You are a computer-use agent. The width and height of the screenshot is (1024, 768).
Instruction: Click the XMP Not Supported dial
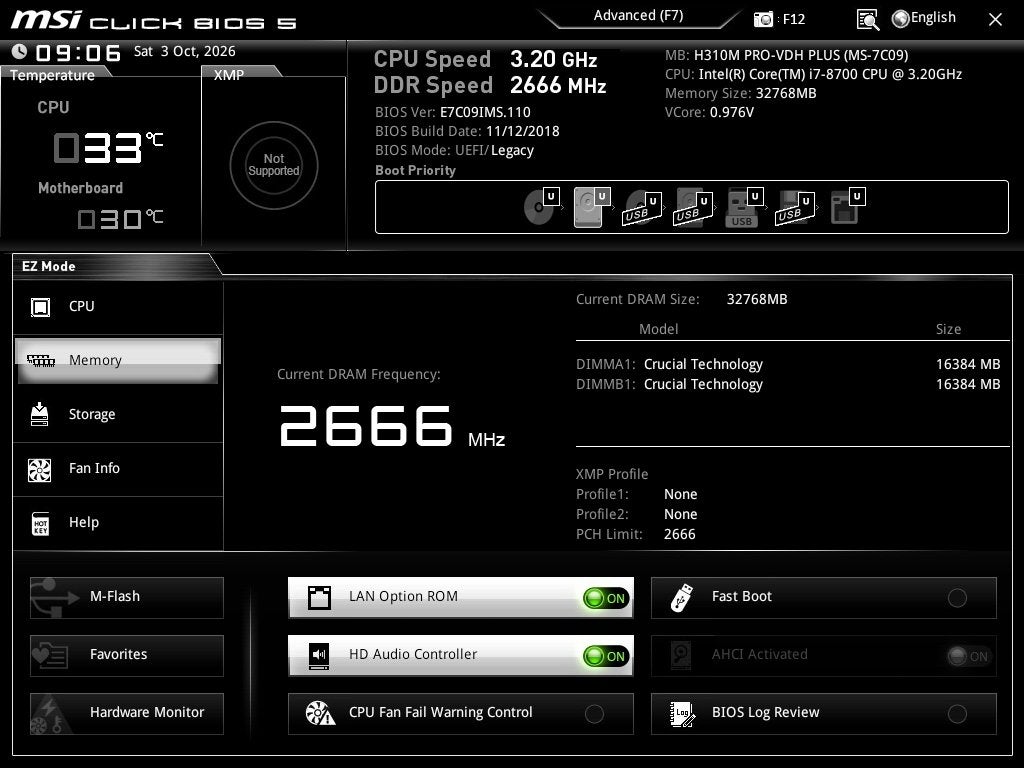[274, 165]
